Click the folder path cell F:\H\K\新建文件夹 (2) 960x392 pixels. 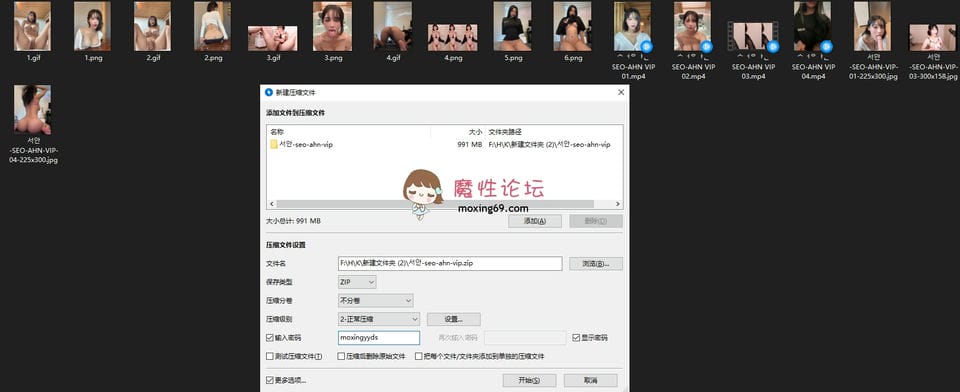(549, 145)
